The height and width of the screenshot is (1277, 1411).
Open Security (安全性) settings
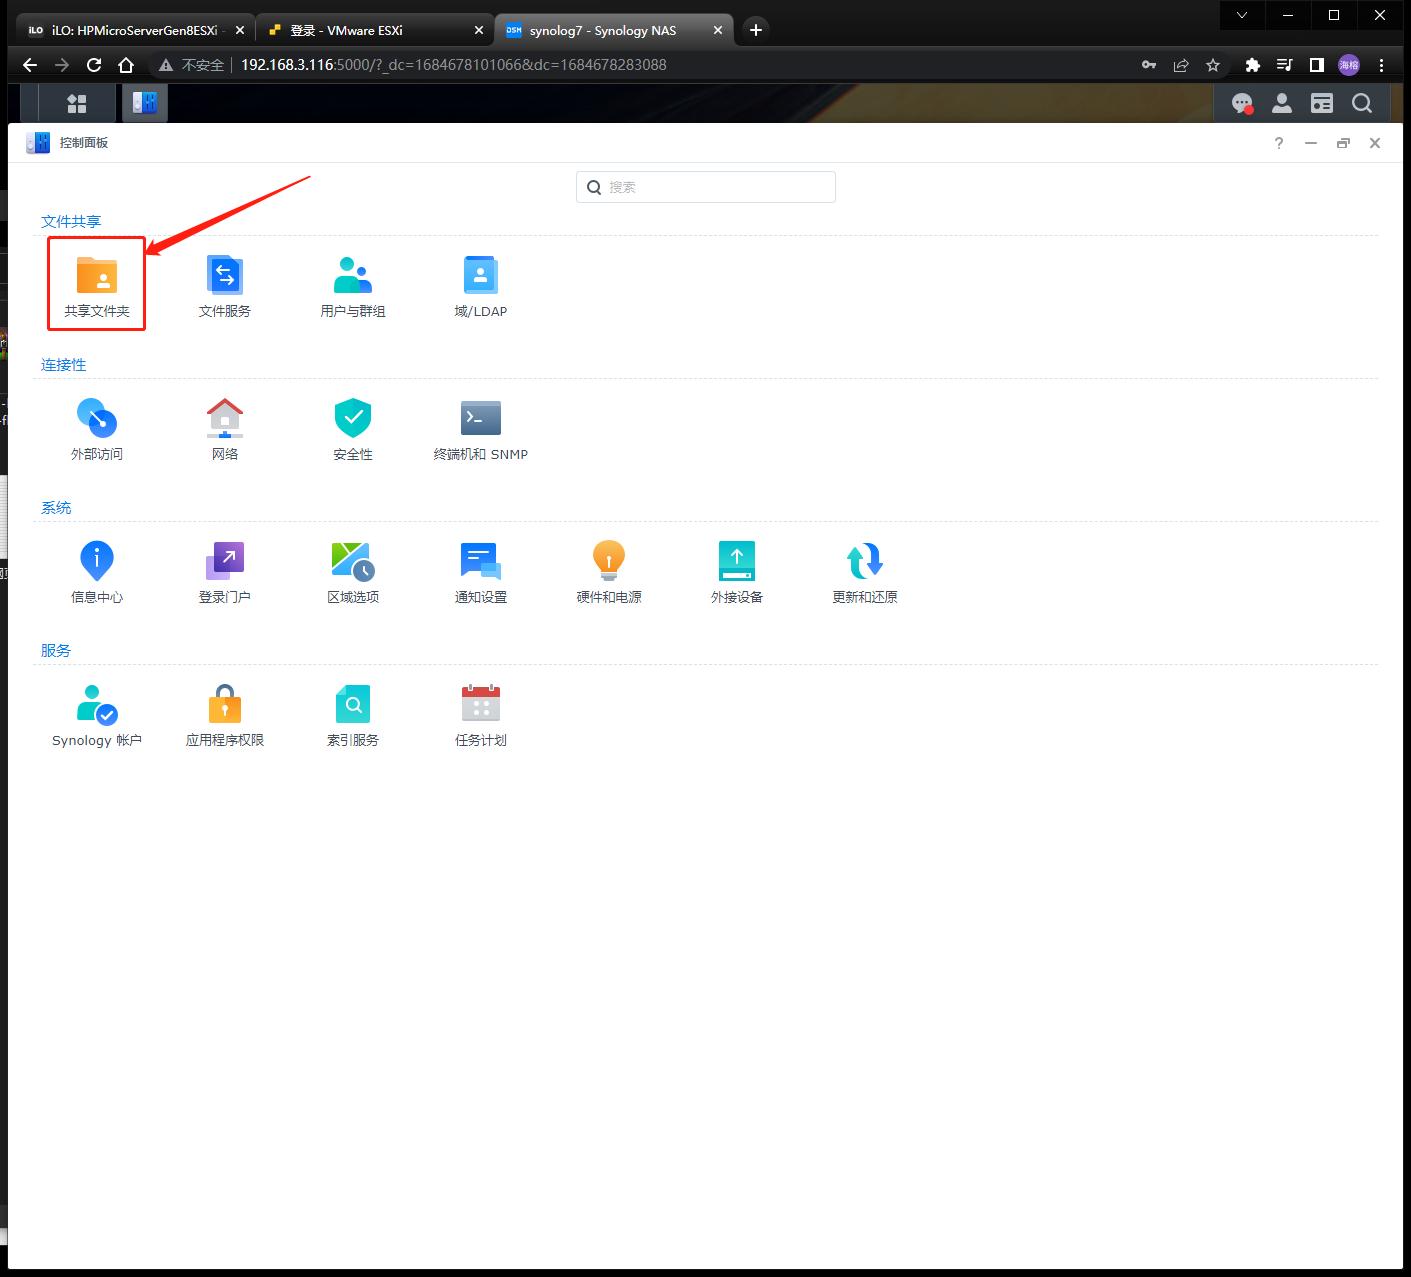[353, 427]
